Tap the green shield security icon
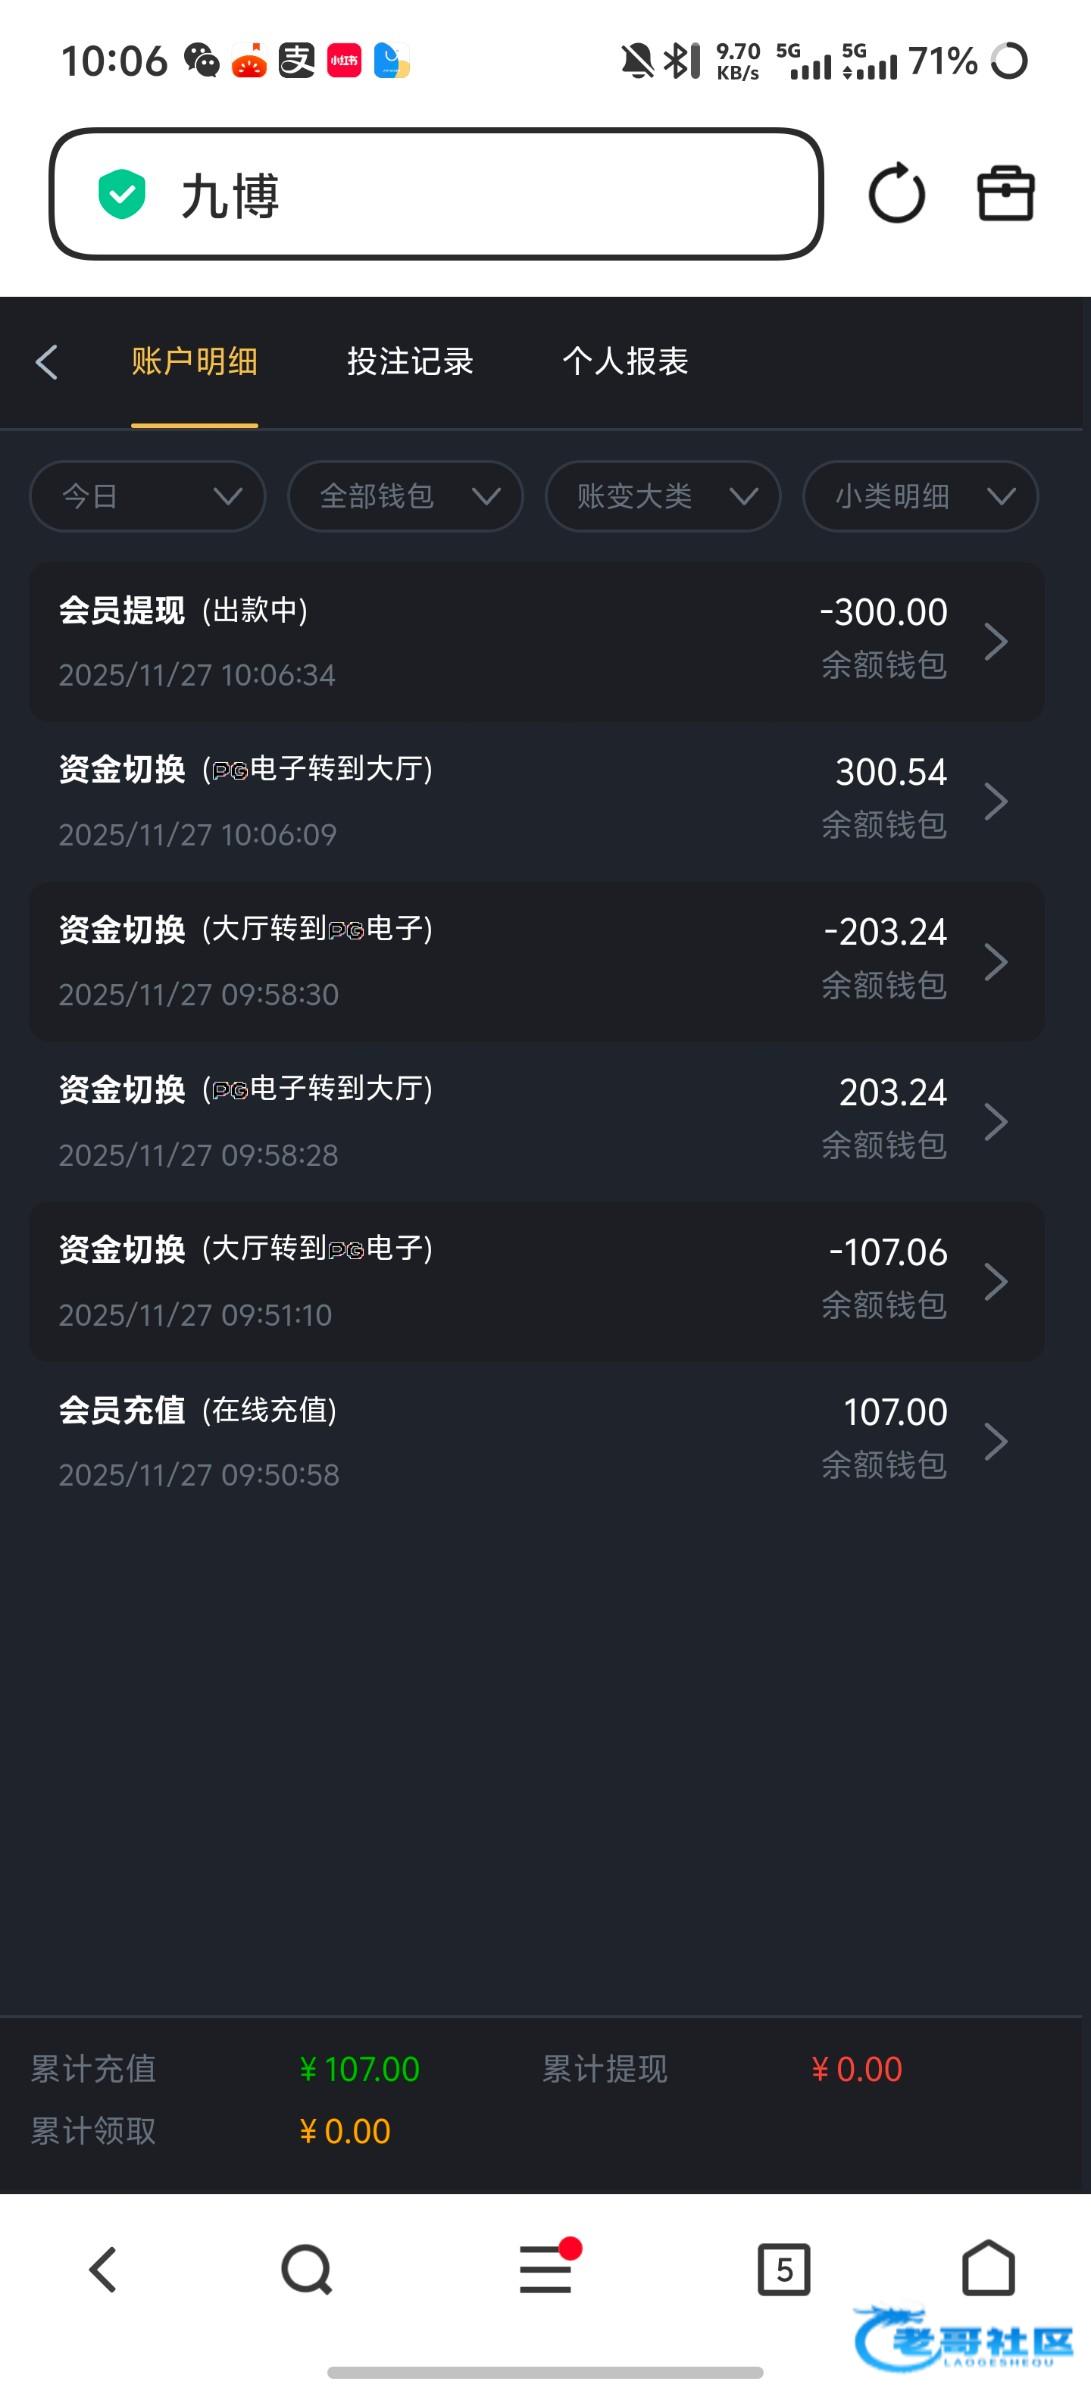1091x2400 pixels. pos(122,194)
